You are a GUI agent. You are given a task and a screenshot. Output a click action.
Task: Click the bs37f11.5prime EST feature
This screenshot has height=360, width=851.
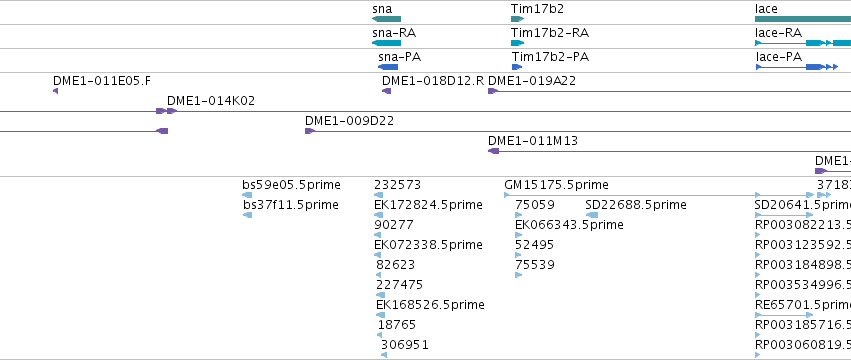pos(247,215)
